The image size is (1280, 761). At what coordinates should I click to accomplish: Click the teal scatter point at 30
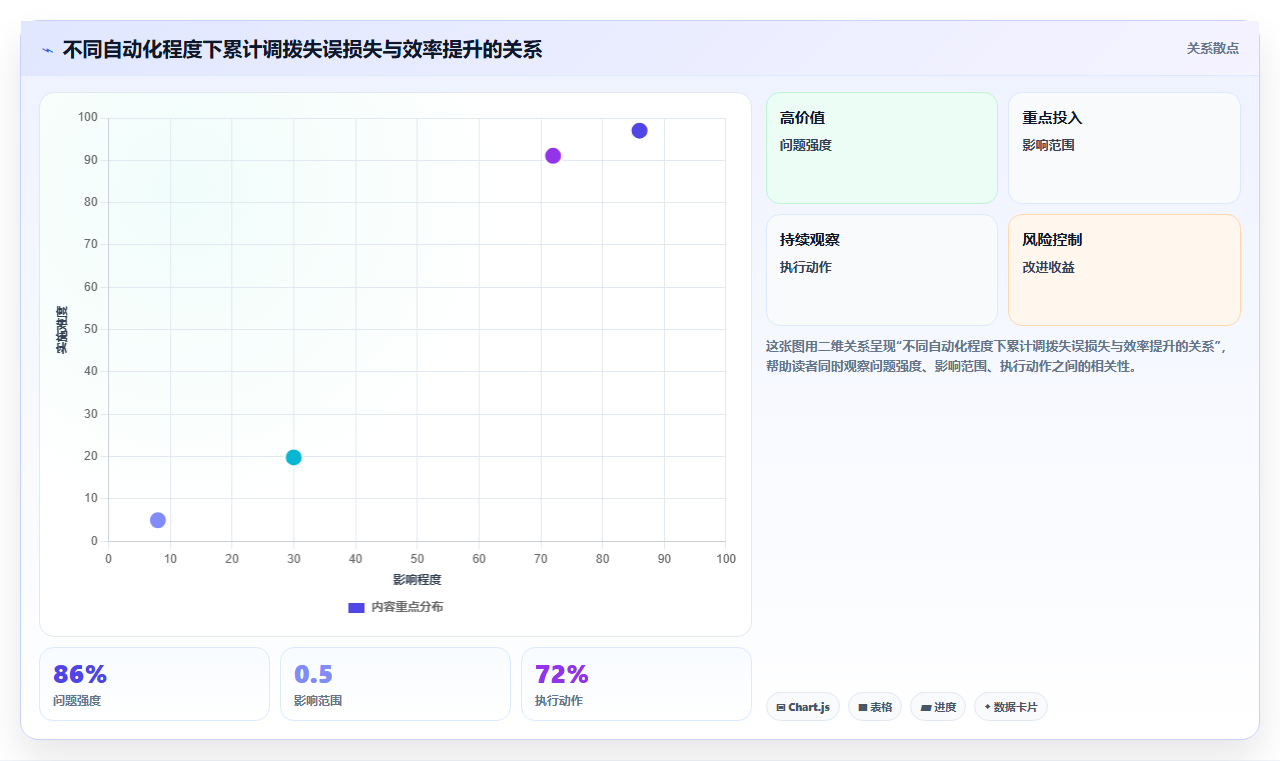(293, 457)
